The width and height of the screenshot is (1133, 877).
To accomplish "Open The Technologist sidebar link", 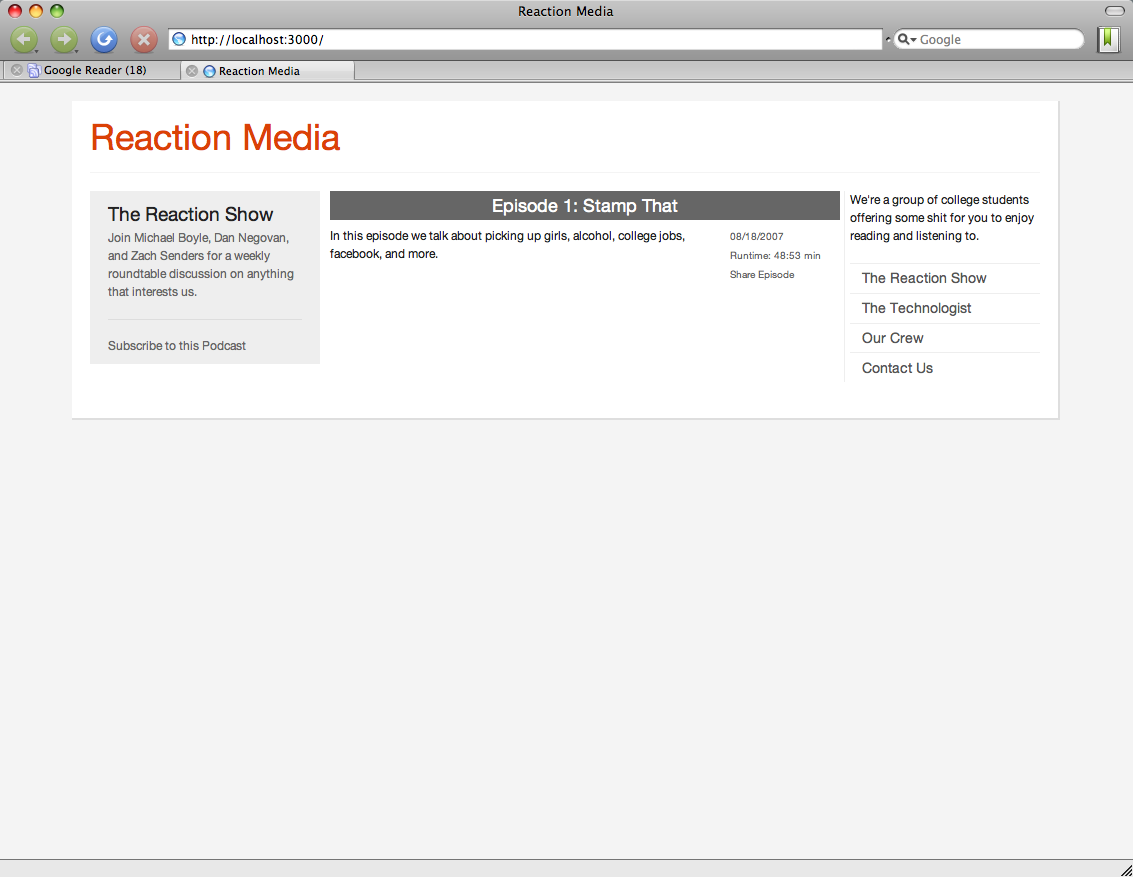I will point(916,308).
